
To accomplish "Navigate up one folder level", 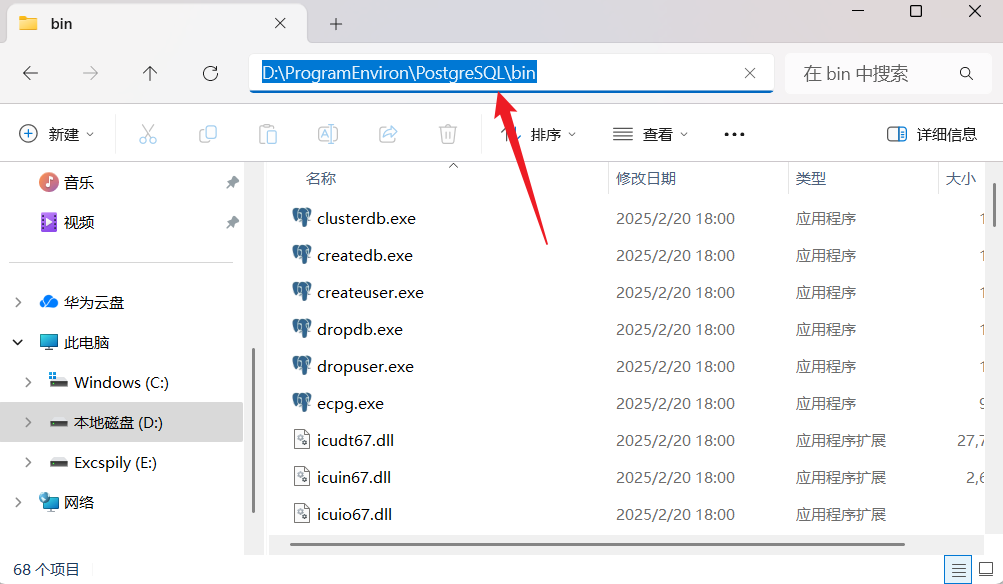I will pos(150,74).
